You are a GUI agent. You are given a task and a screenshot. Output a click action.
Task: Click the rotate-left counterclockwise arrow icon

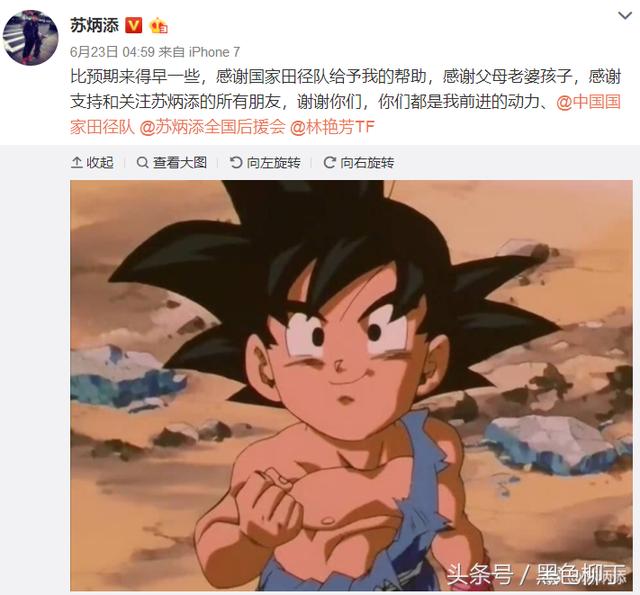pyautogui.click(x=236, y=162)
